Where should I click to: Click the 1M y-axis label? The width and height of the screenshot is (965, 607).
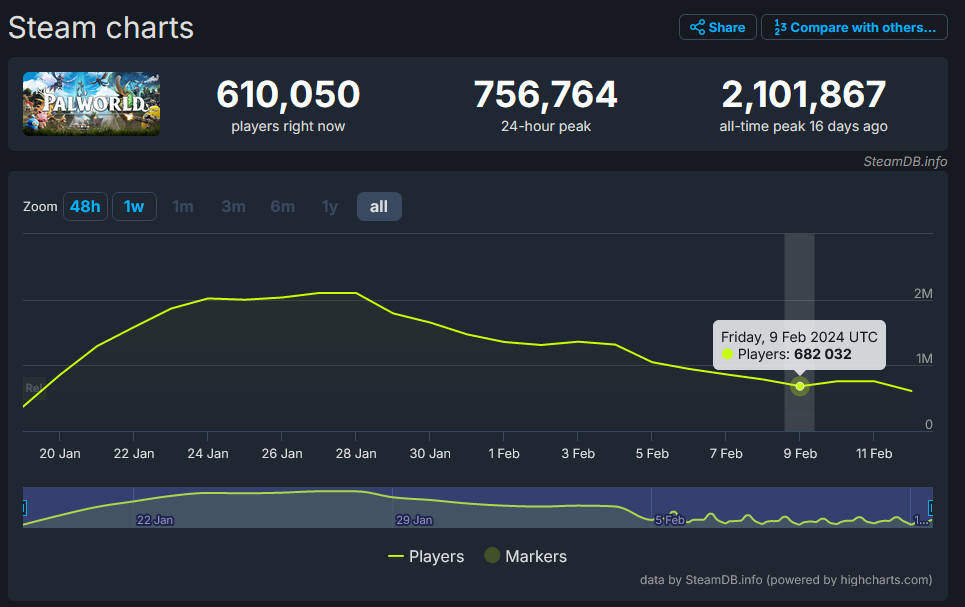click(x=924, y=358)
